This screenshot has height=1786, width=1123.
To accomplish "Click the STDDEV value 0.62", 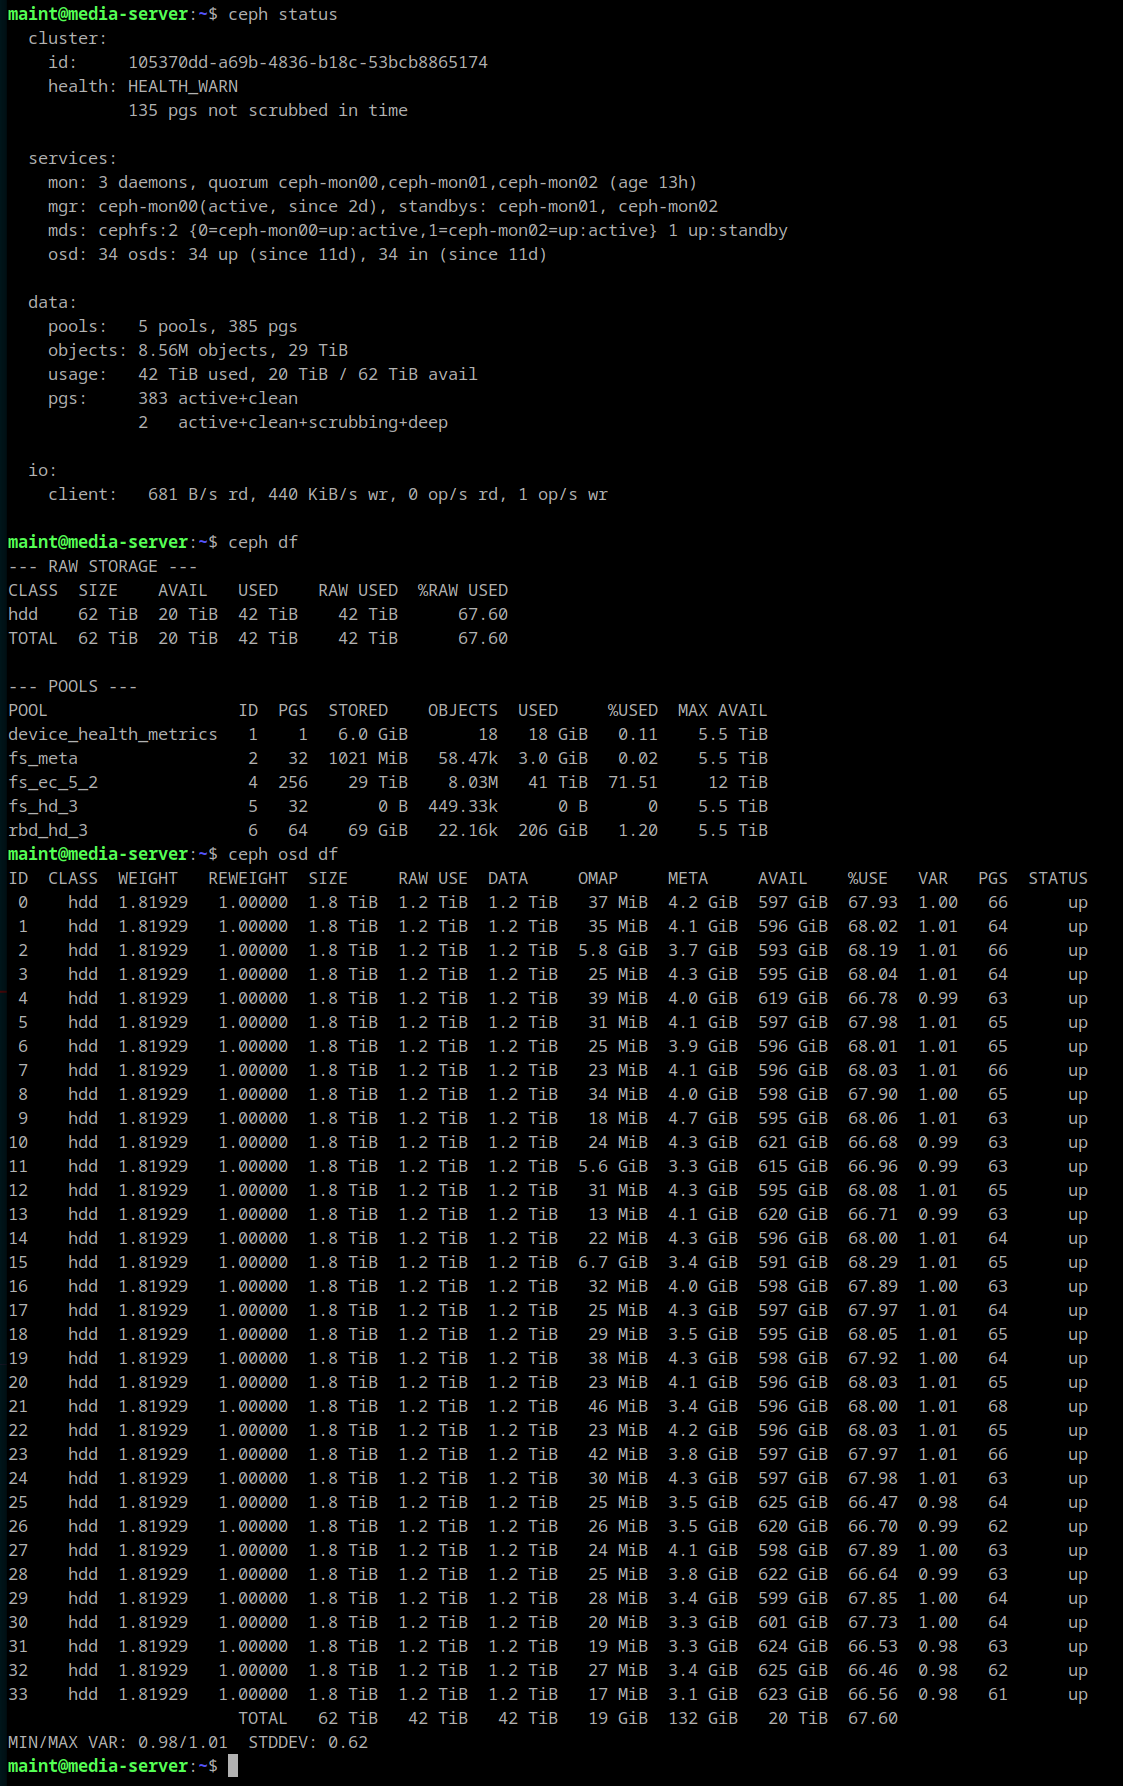I will (x=347, y=1743).
